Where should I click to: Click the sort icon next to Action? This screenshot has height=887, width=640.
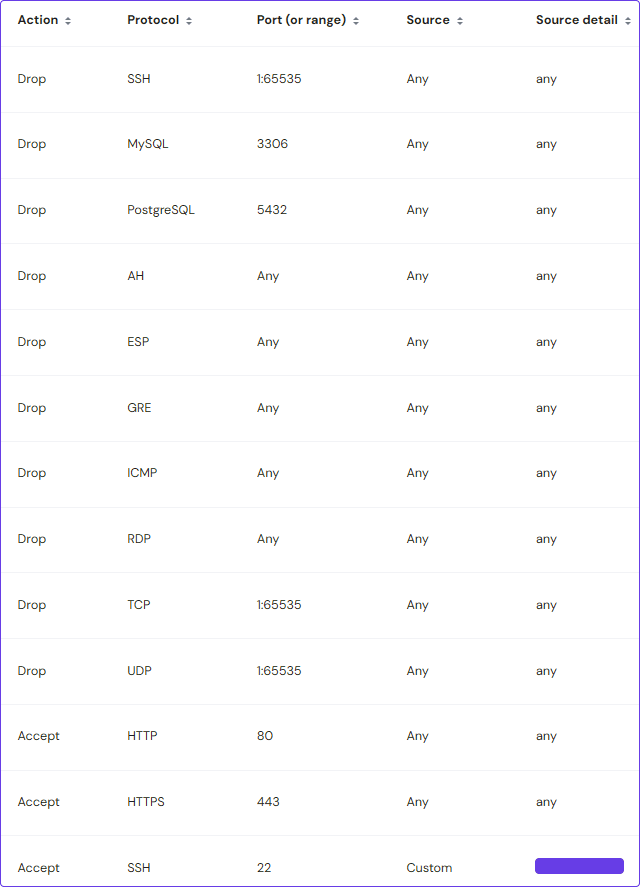point(68,21)
